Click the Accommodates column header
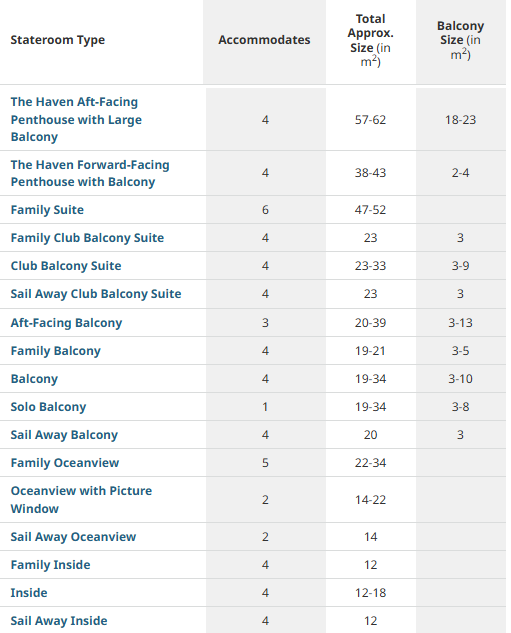 pyautogui.click(x=264, y=40)
